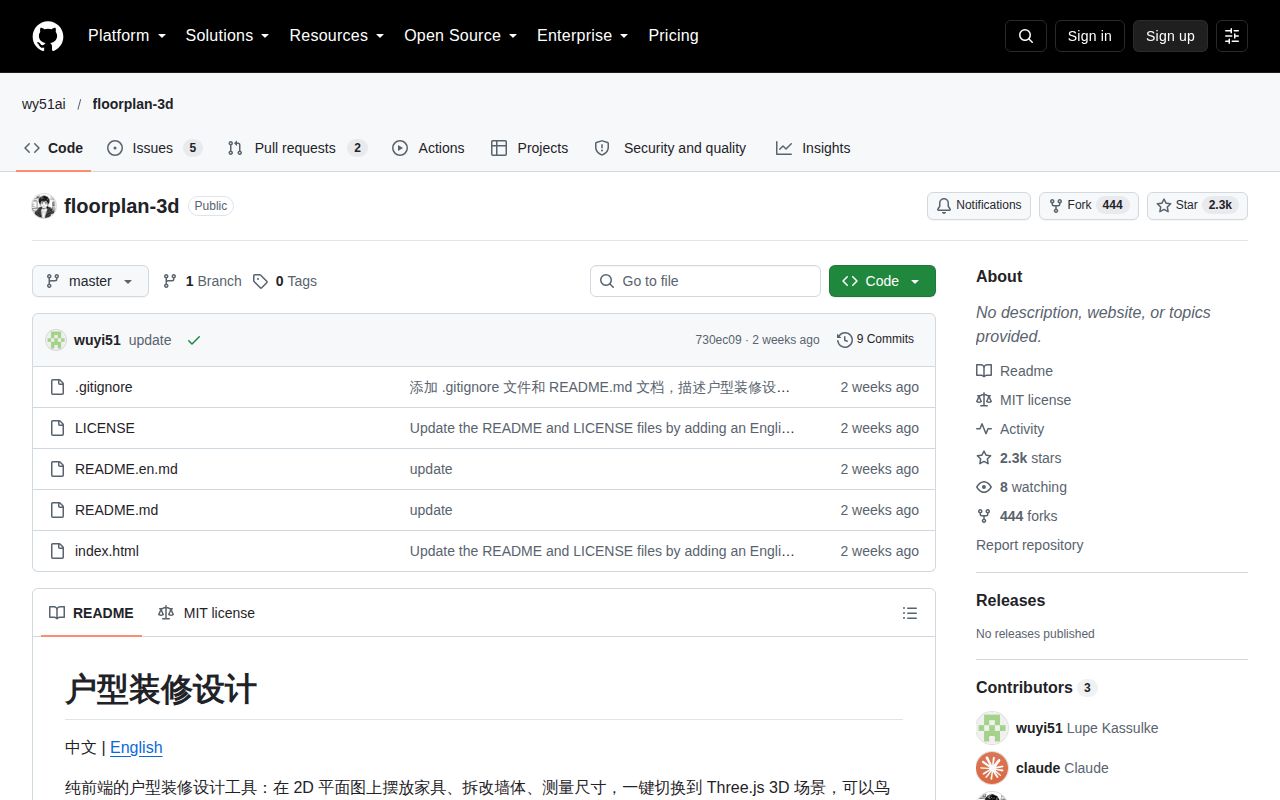Expand the master branch dropdown
Viewport: 1280px width, 800px height.
90,281
